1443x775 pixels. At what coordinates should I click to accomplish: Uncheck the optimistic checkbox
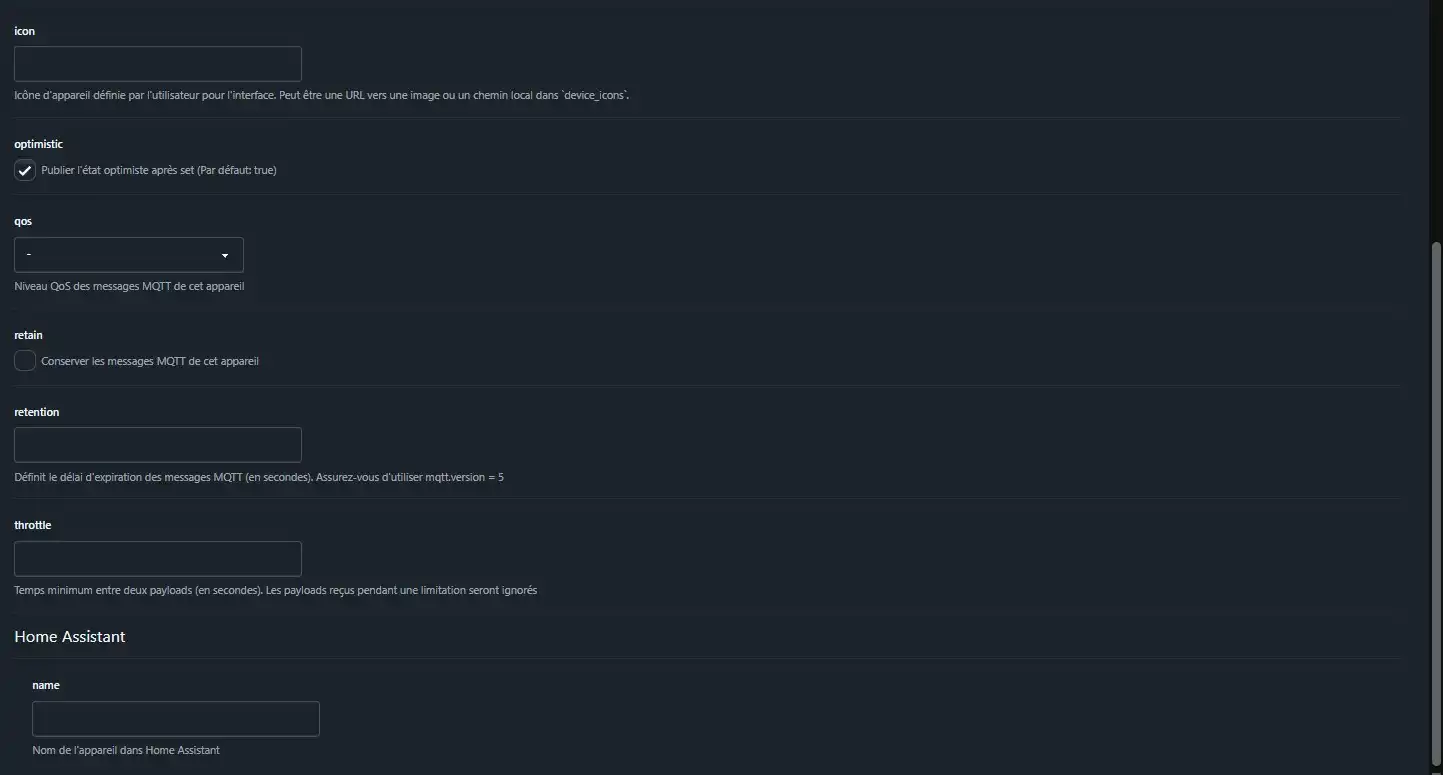point(25,170)
